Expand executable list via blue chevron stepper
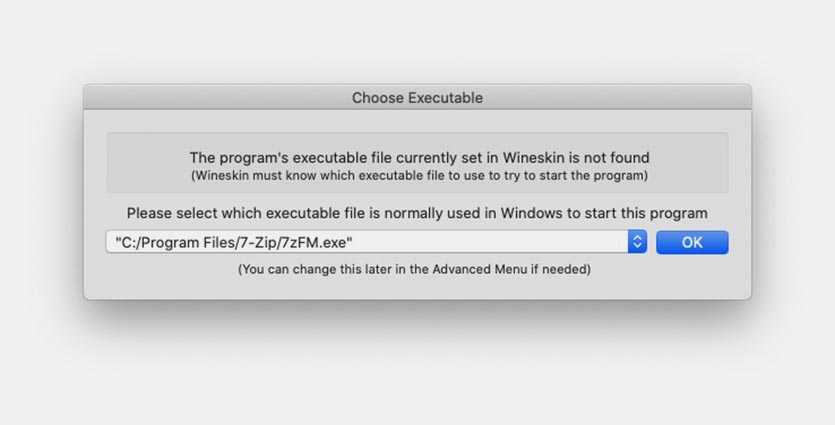835x425 pixels. pos(637,242)
